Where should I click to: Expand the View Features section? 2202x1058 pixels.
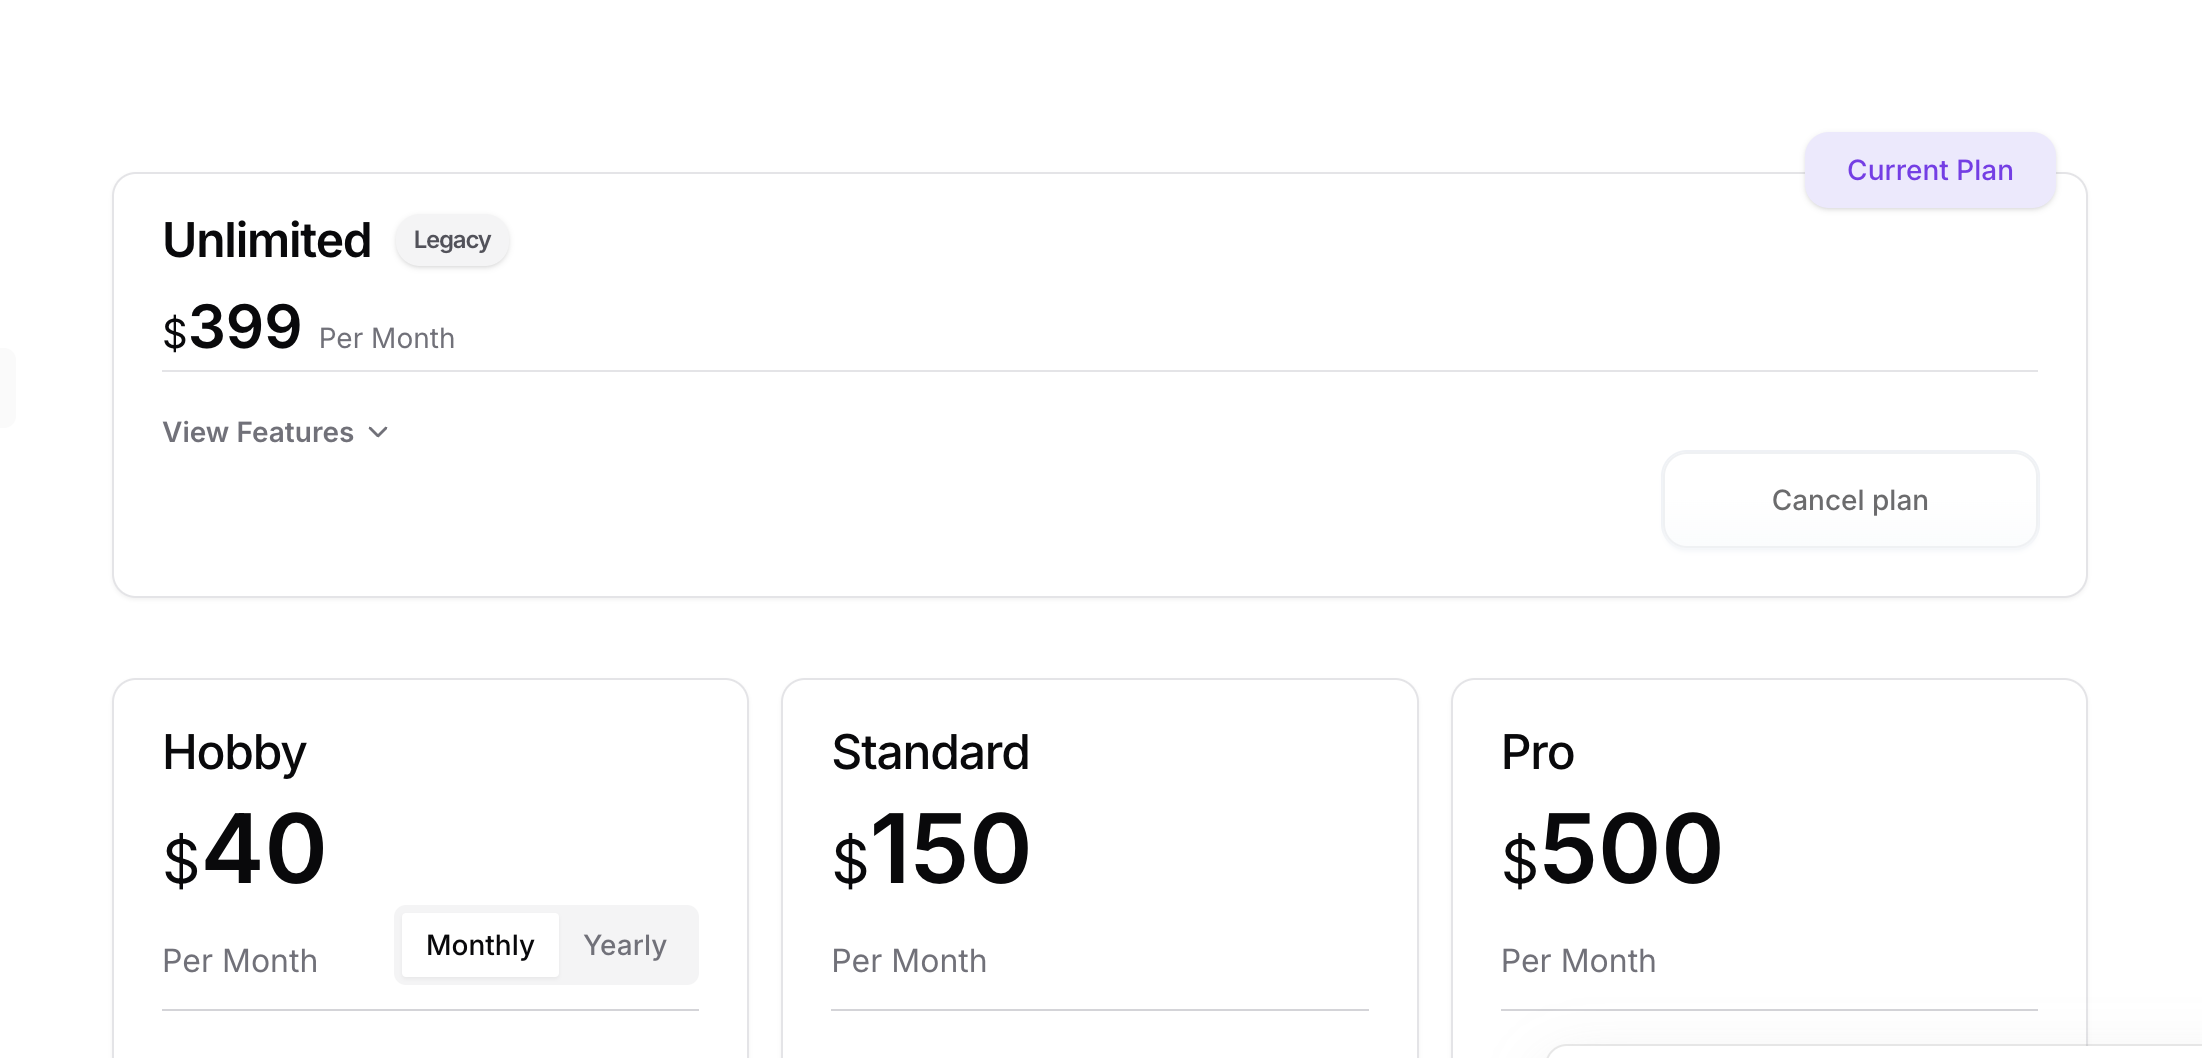click(259, 432)
